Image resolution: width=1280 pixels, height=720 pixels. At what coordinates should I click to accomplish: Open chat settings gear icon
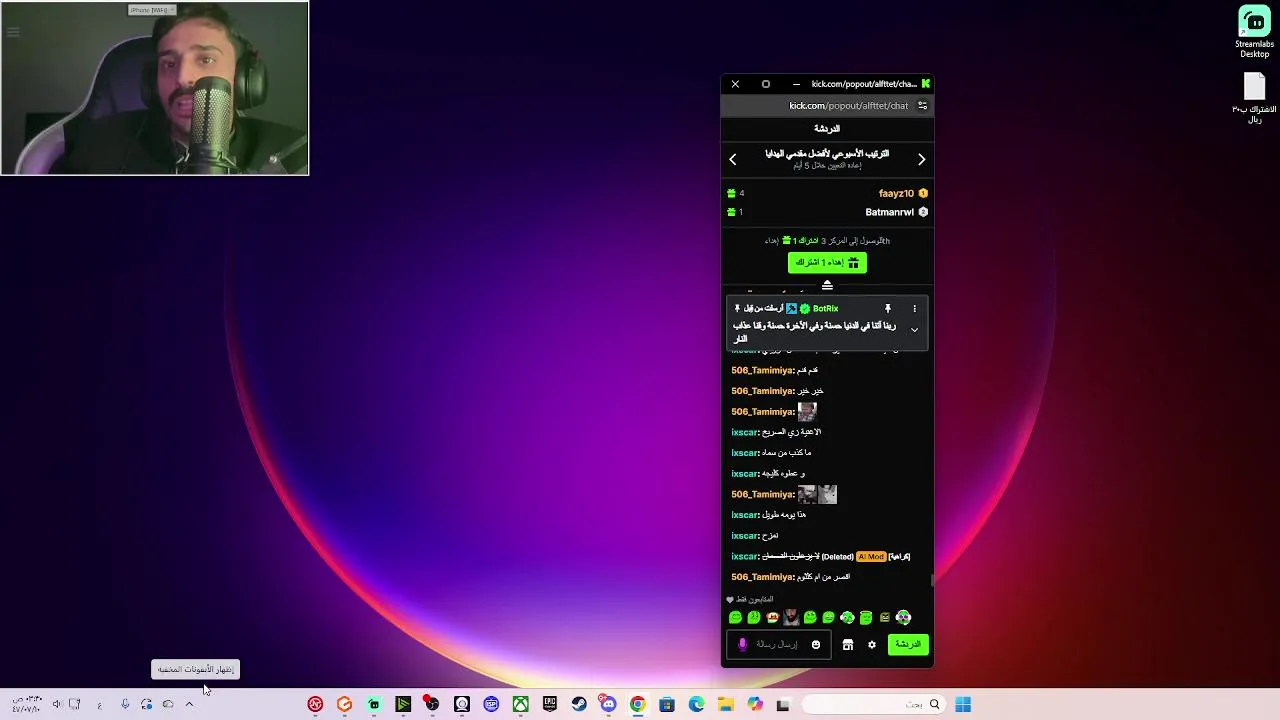pyautogui.click(x=872, y=645)
